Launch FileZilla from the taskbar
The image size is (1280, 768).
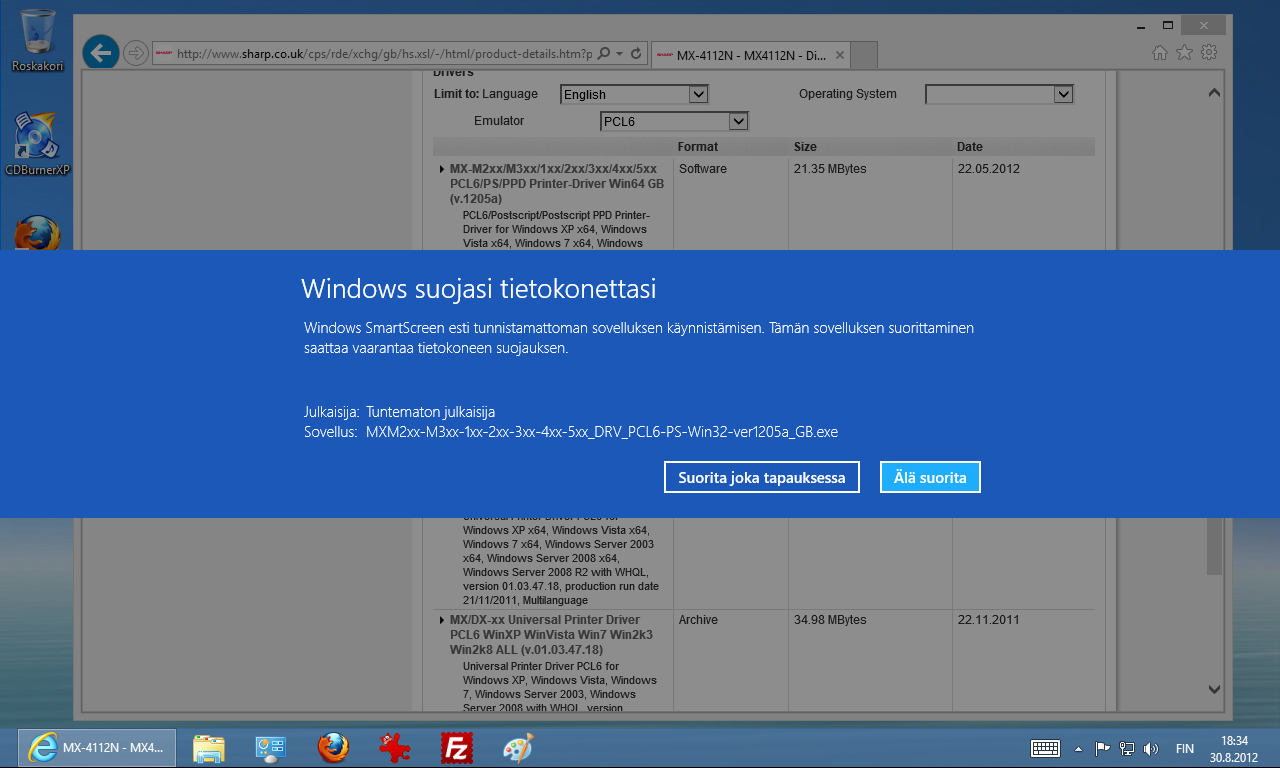(457, 747)
